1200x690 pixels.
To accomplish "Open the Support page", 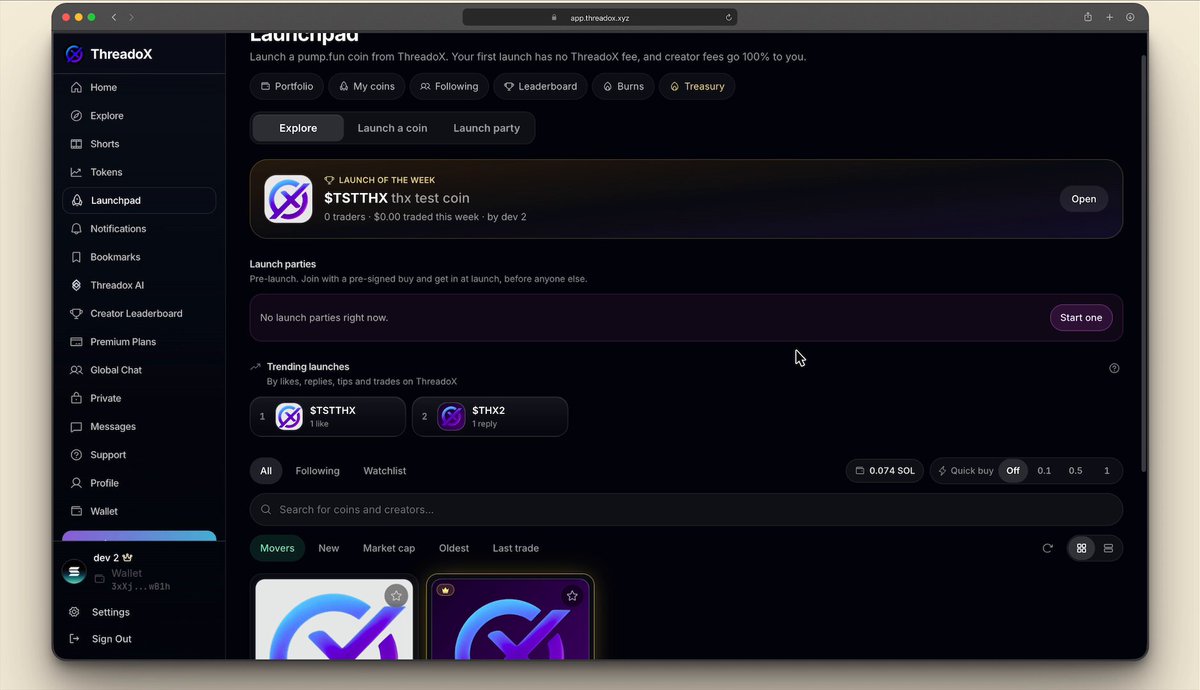I will pos(139,455).
